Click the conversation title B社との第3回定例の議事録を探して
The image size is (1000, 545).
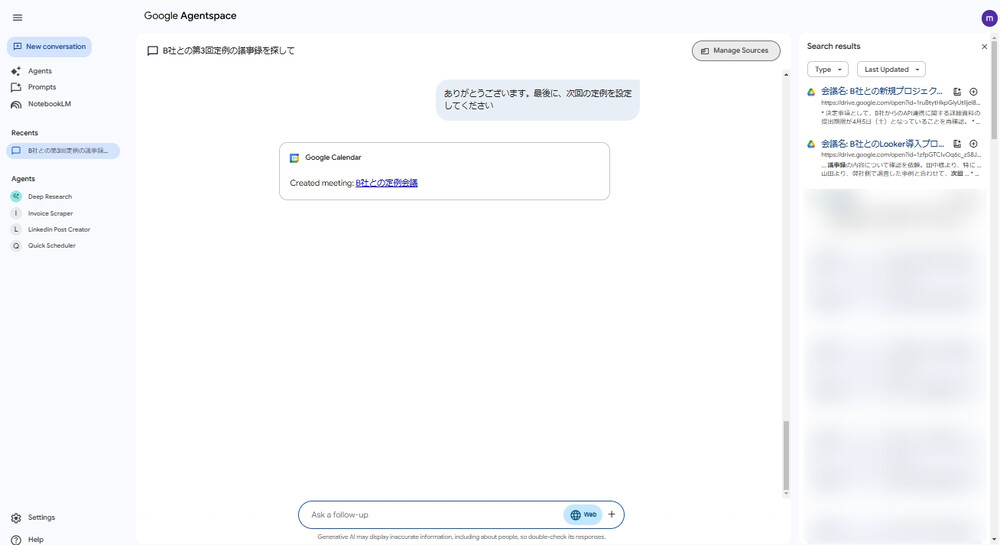228,51
